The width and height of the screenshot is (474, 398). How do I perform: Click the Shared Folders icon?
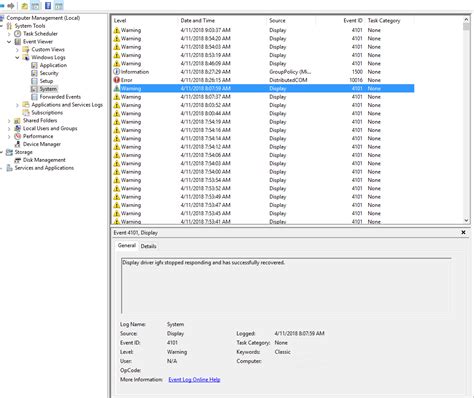tap(17, 121)
